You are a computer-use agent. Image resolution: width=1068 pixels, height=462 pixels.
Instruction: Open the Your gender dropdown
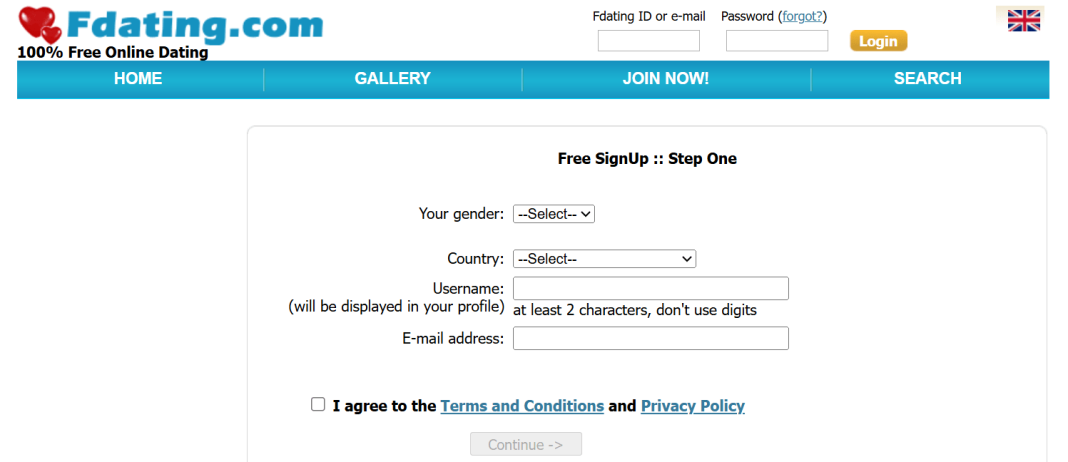coord(554,214)
